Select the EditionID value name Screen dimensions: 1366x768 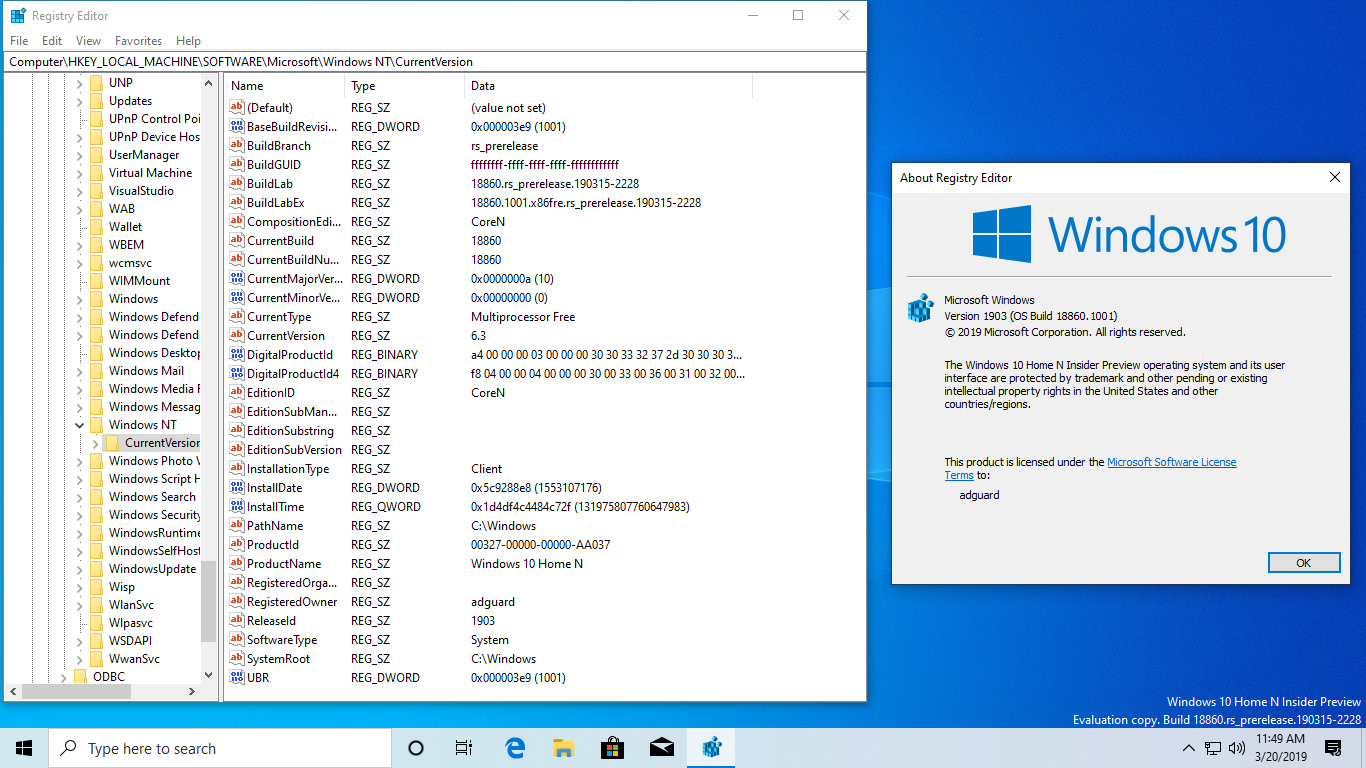pos(271,392)
